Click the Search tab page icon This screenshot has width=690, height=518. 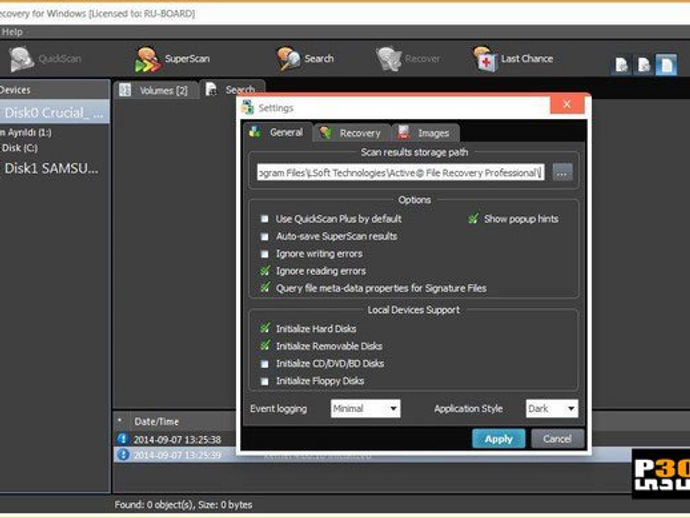click(211, 89)
